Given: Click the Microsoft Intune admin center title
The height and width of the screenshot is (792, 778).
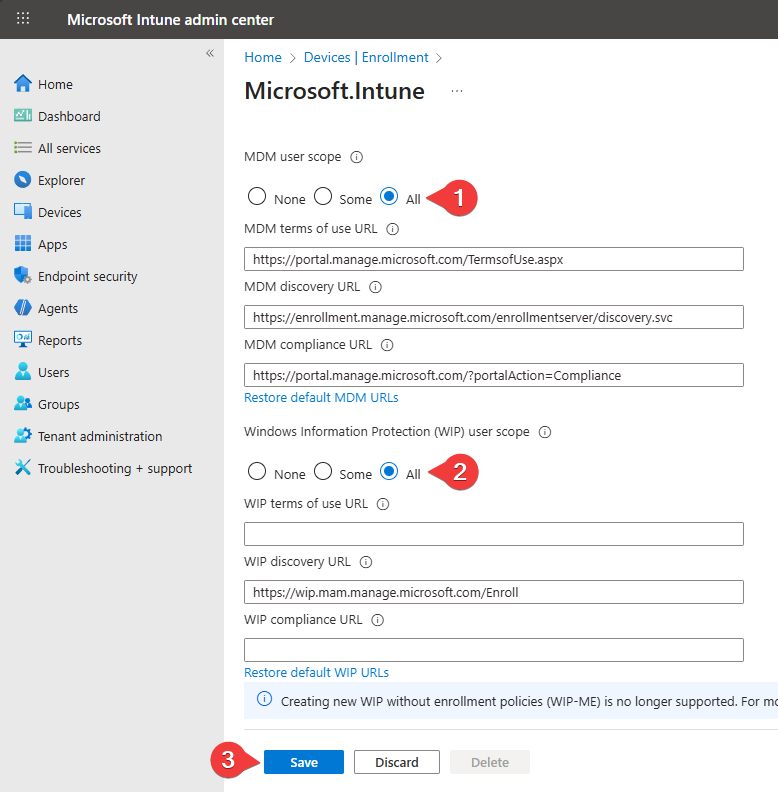Looking at the screenshot, I should (170, 20).
